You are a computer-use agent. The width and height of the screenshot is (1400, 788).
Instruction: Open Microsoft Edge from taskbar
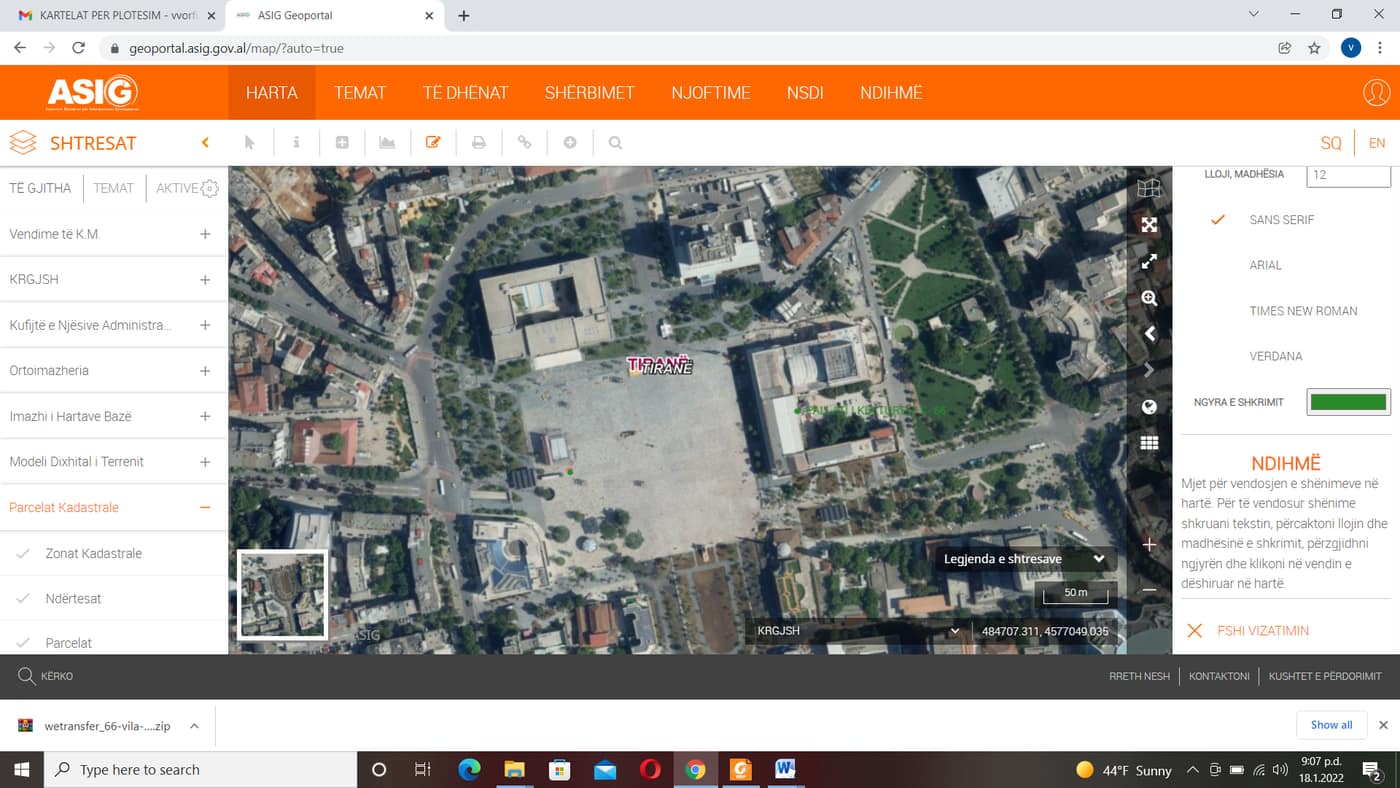point(469,769)
